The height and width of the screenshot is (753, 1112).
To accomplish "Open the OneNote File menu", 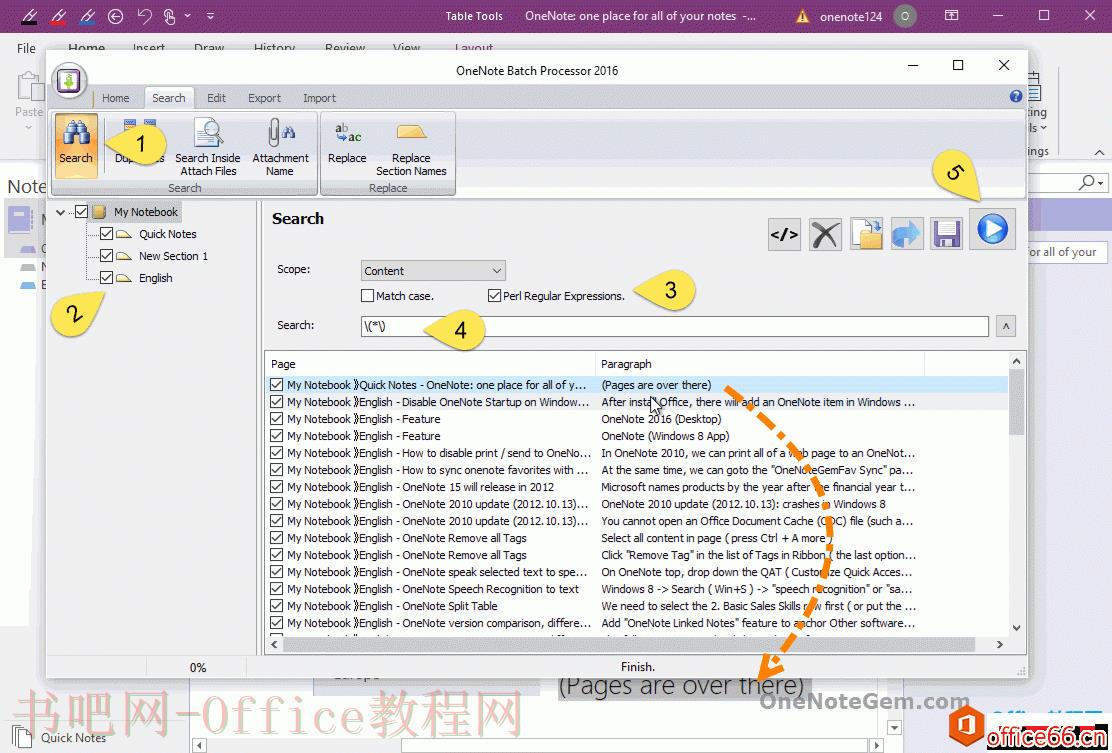I will coord(26,48).
